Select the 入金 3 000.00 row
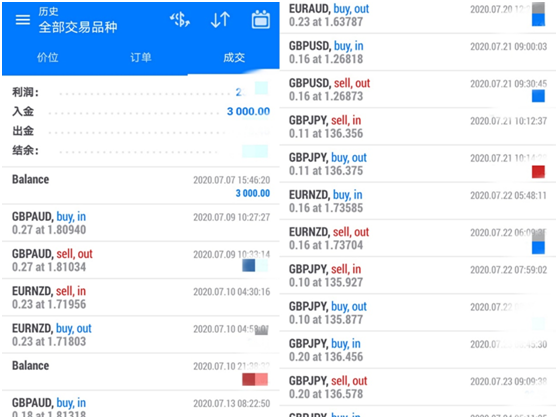The image size is (558, 419). point(141,112)
